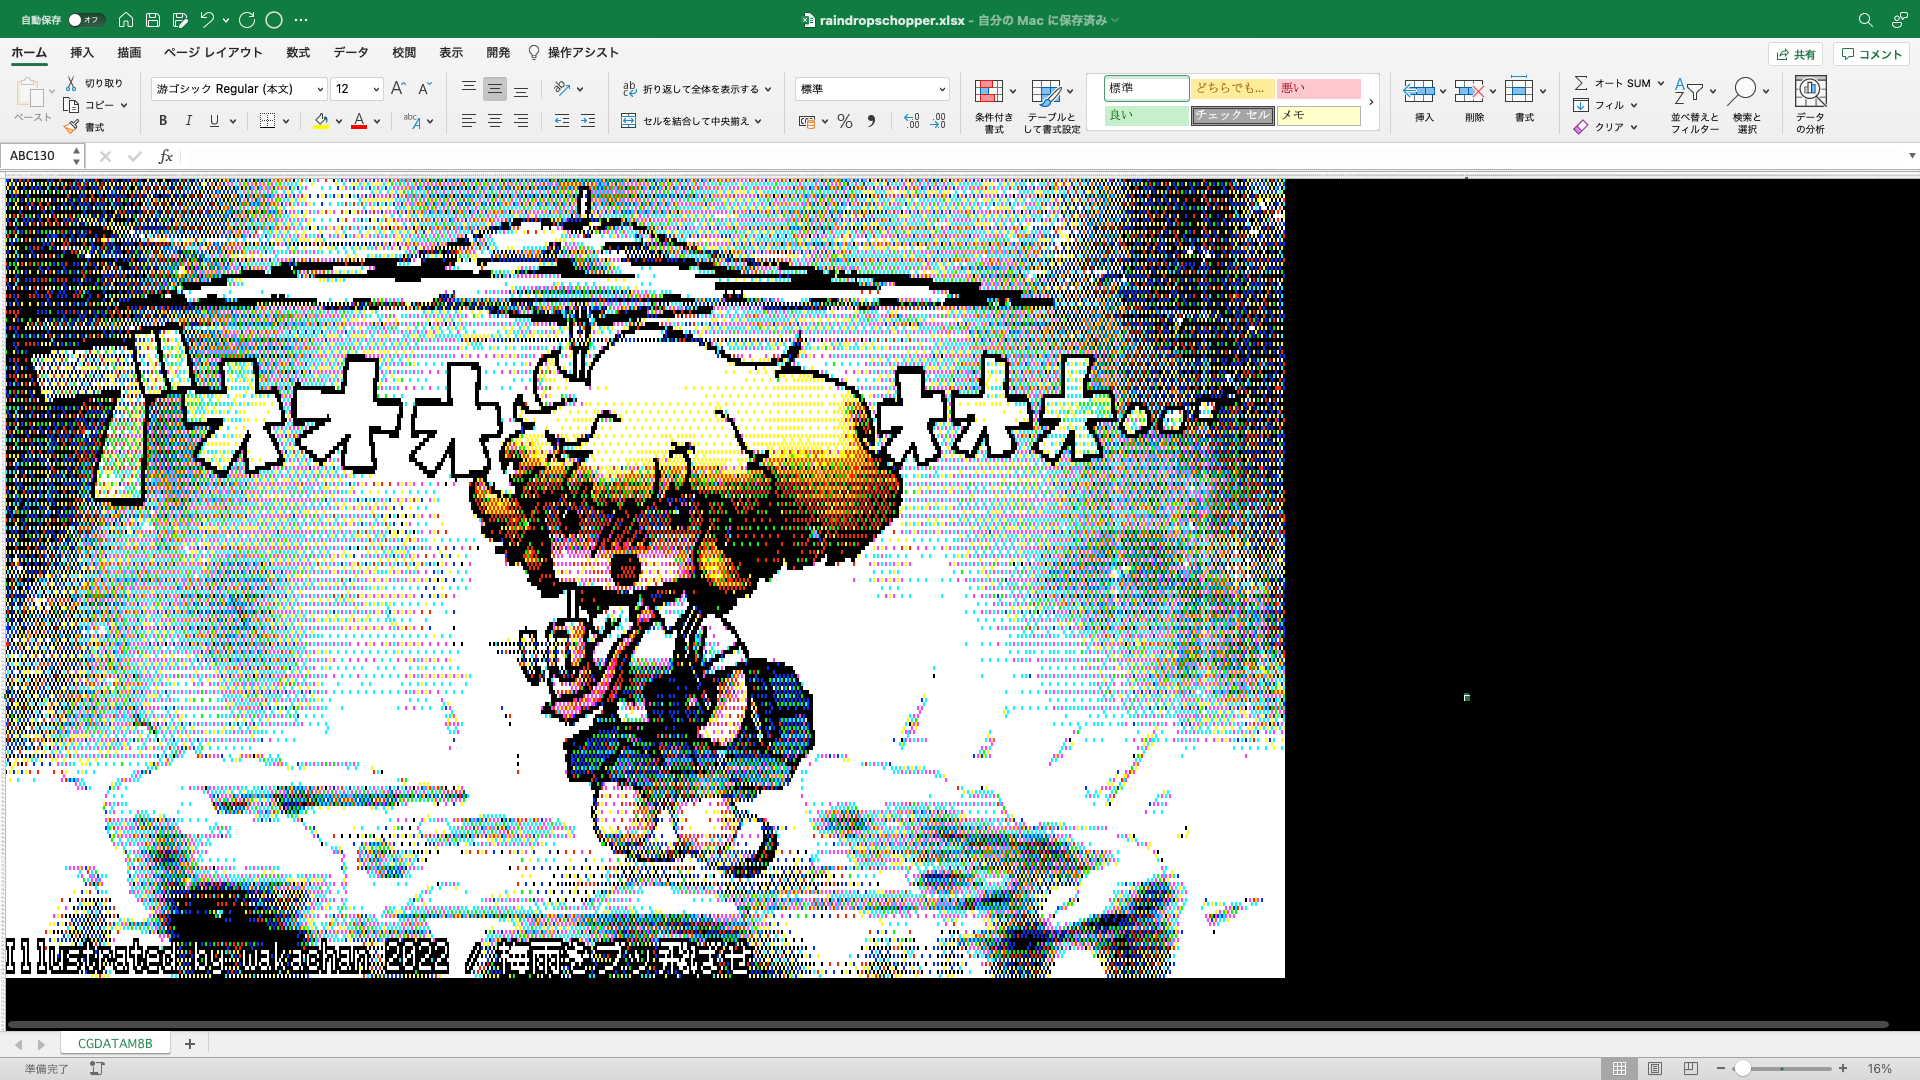Image resolution: width=1920 pixels, height=1080 pixels.
Task: Toggle top vertical alignment
Action: click(468, 89)
